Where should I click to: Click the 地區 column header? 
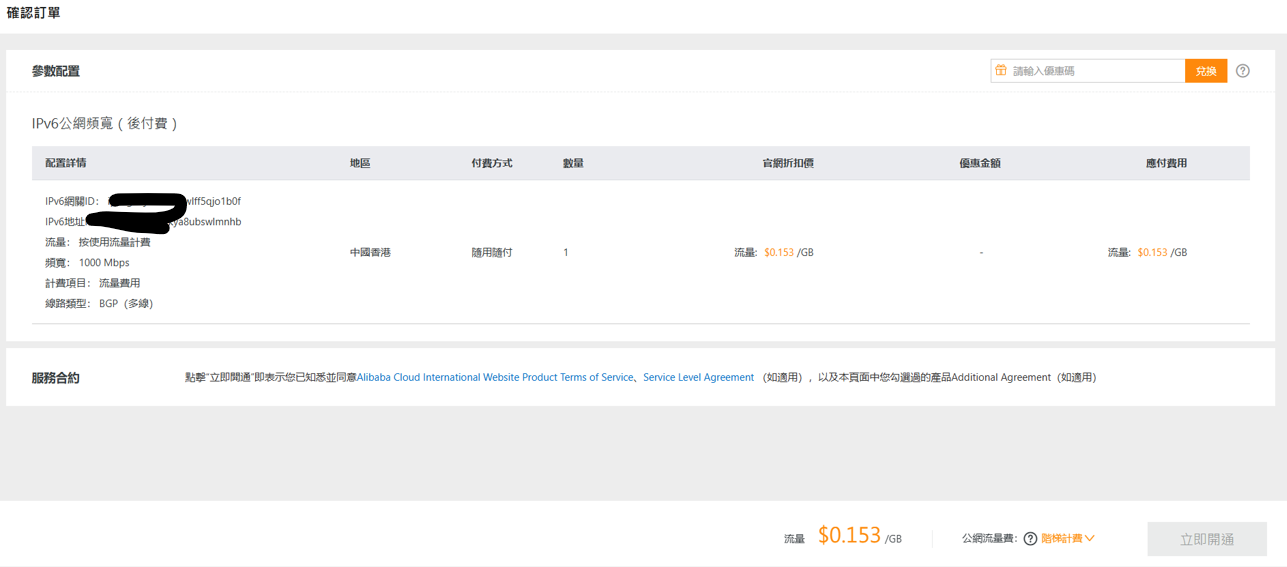click(360, 163)
